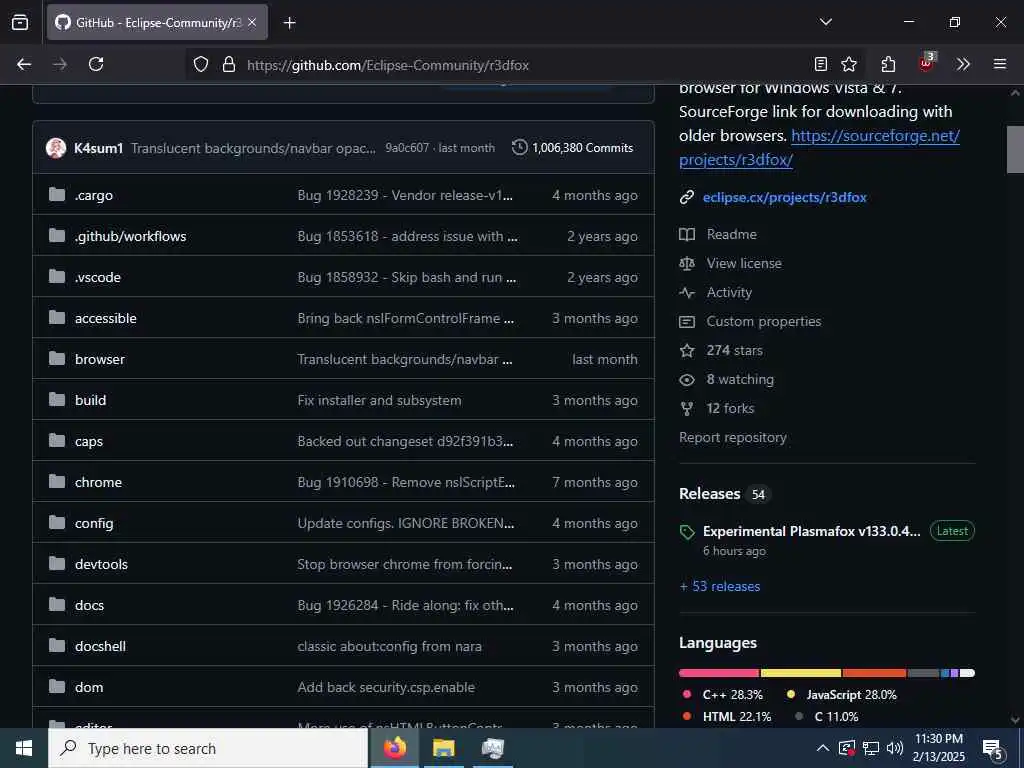Click the page vertical scrollbar thumb
Screen dimensions: 1024x768
coord(1016,149)
